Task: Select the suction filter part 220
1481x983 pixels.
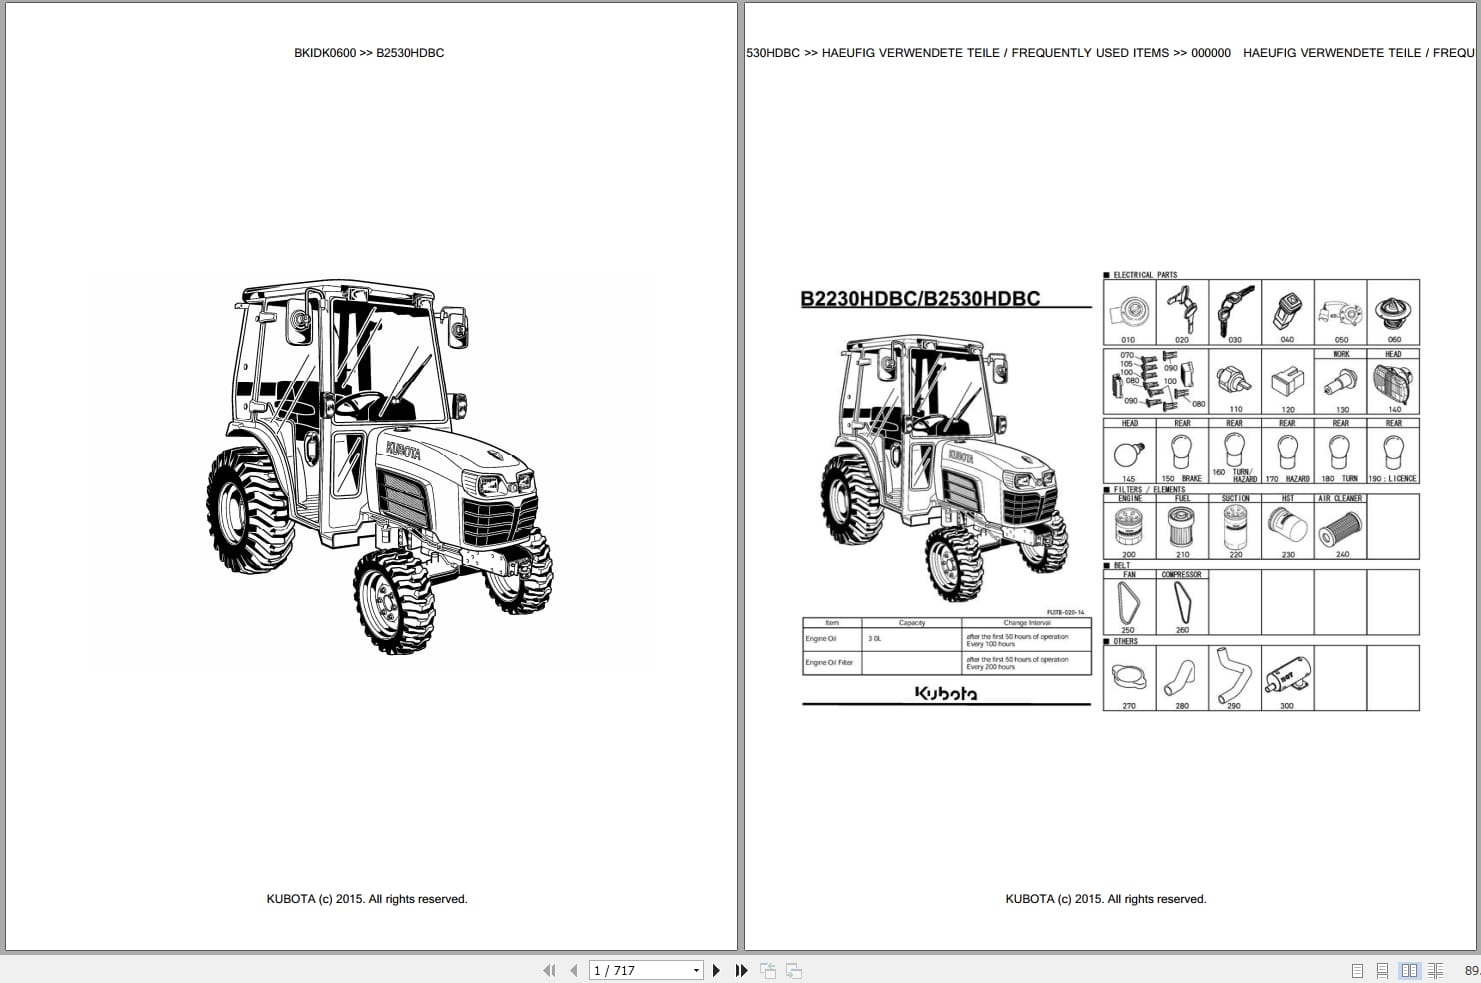Action: tap(1235, 527)
